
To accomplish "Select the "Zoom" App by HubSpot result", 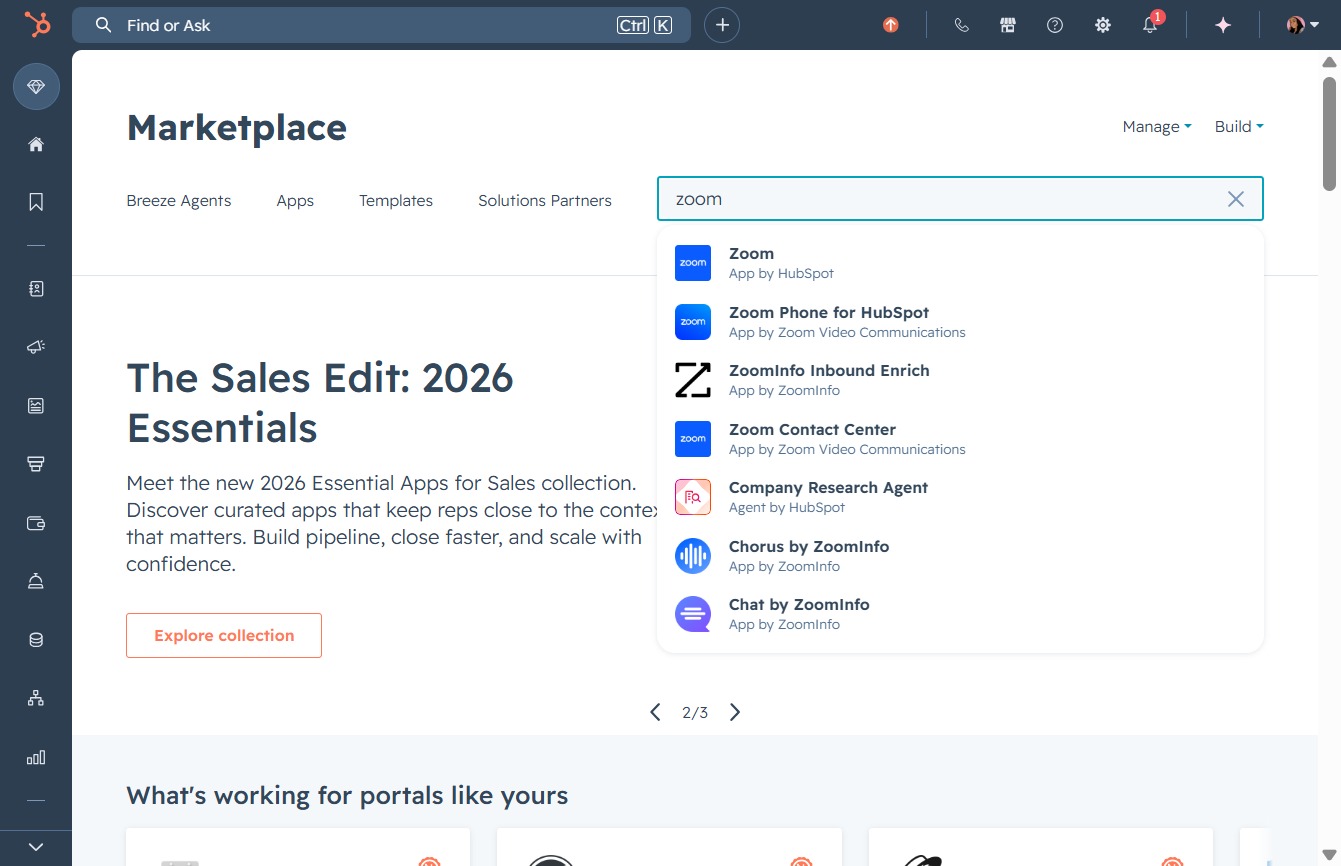I will tap(960, 263).
